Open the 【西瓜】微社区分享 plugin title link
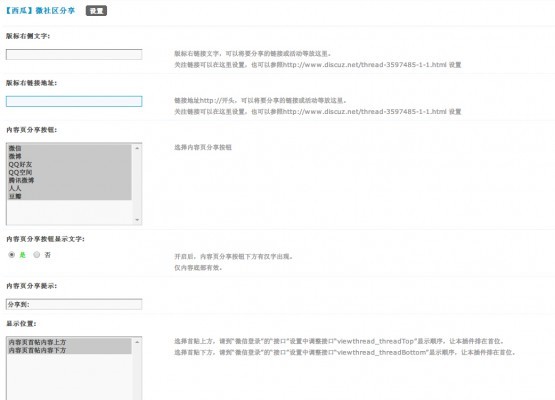555x400 pixels. pos(40,11)
